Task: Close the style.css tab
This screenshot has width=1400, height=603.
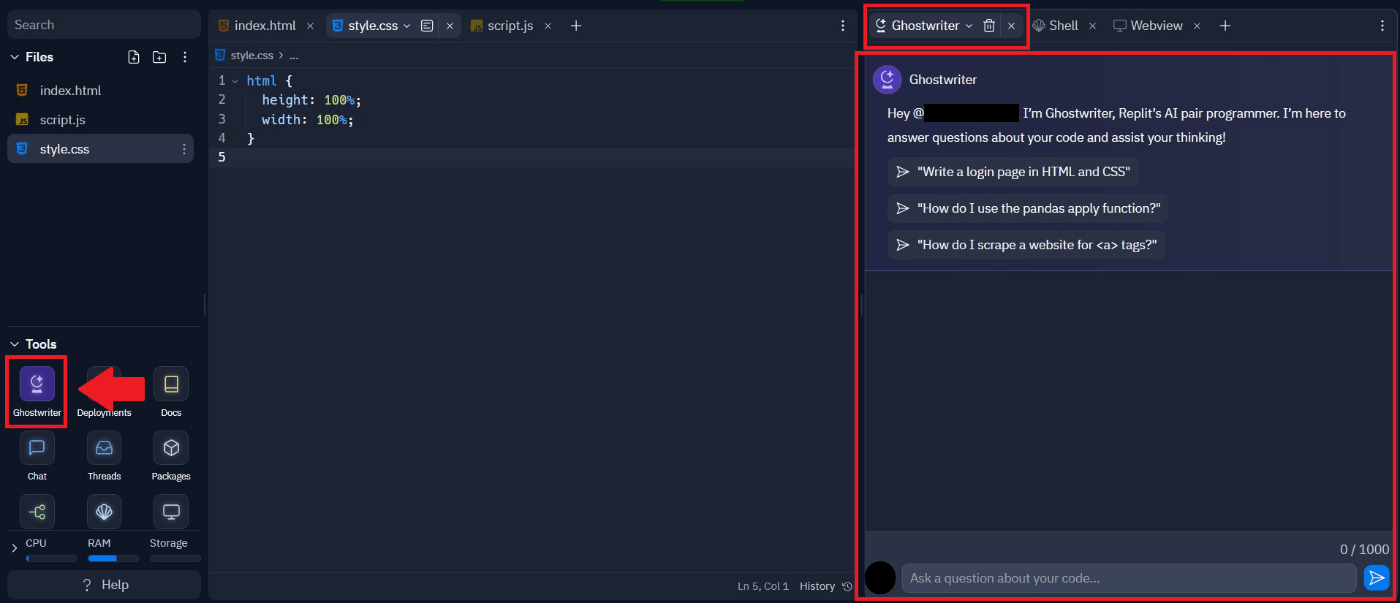Action: (x=450, y=26)
